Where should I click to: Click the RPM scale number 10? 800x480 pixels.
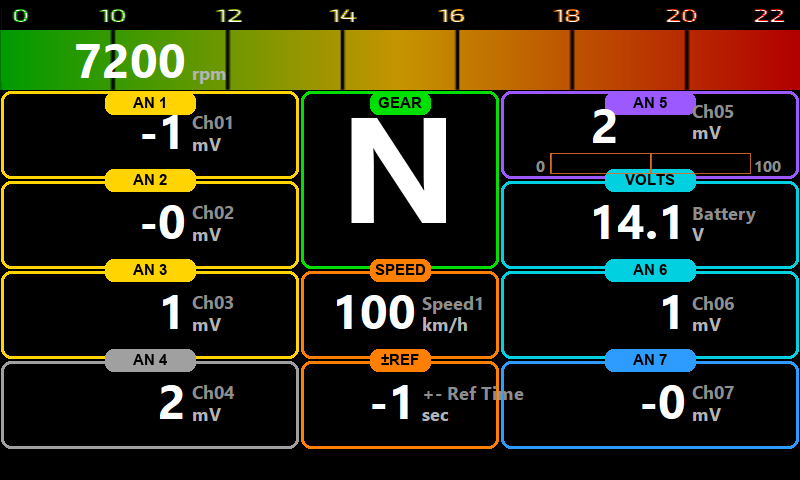point(113,16)
